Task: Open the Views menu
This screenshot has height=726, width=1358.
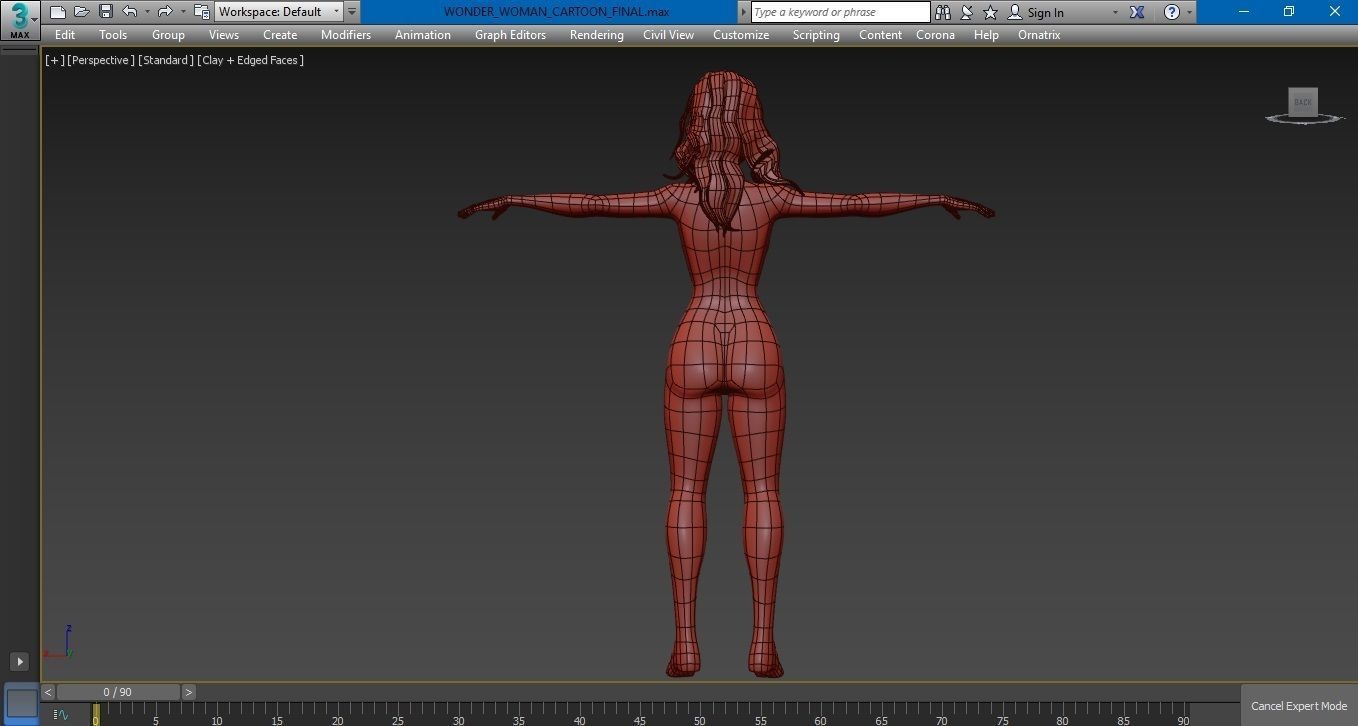Action: [224, 35]
